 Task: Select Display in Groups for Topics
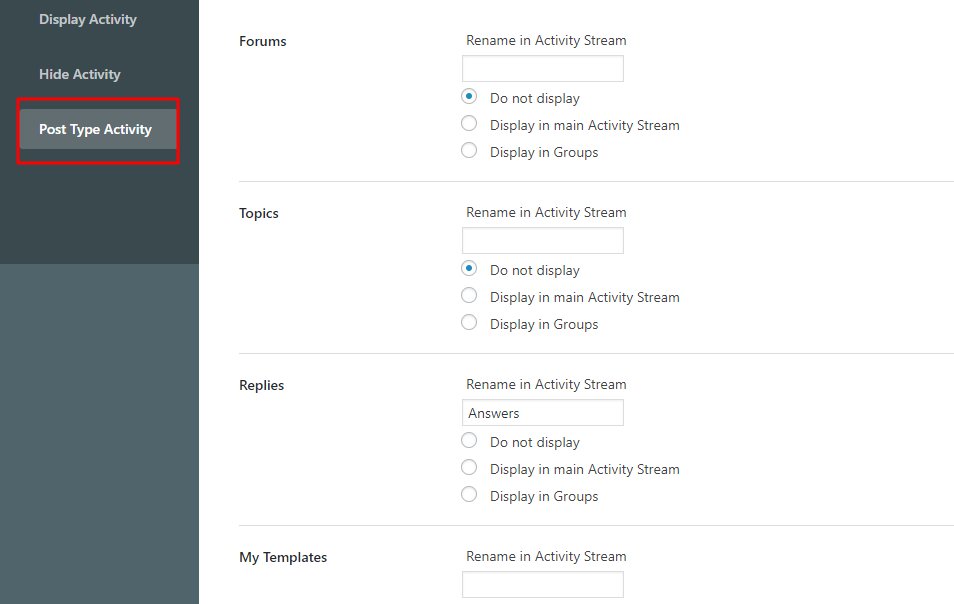click(x=469, y=322)
